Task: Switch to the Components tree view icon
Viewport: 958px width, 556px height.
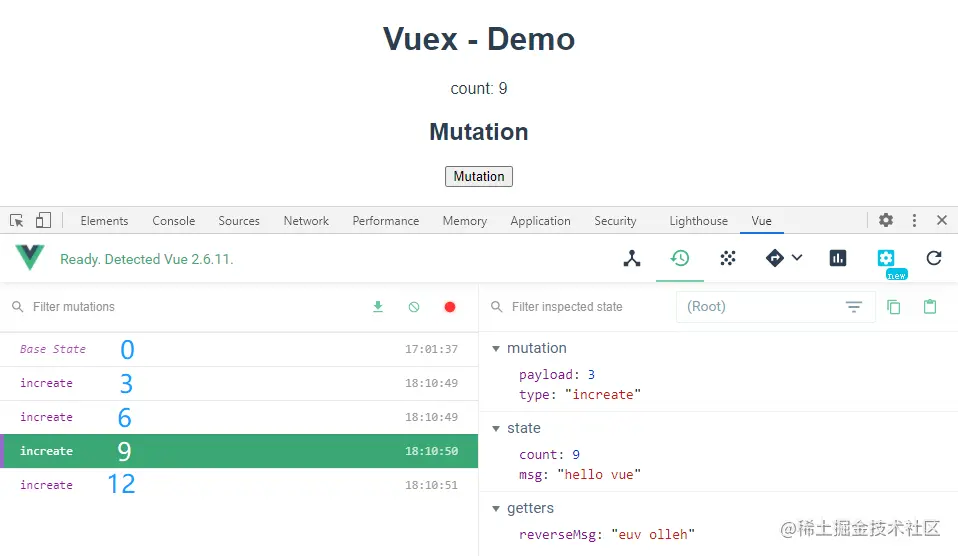Action: 632,258
